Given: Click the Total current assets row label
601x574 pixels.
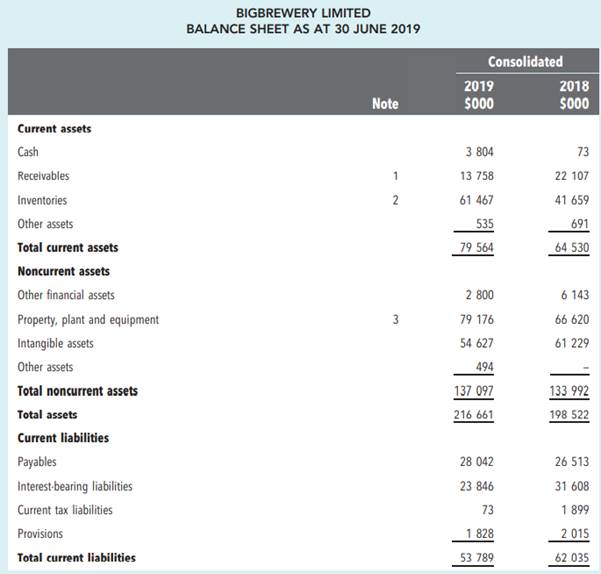Looking at the screenshot, I should coord(68,248).
